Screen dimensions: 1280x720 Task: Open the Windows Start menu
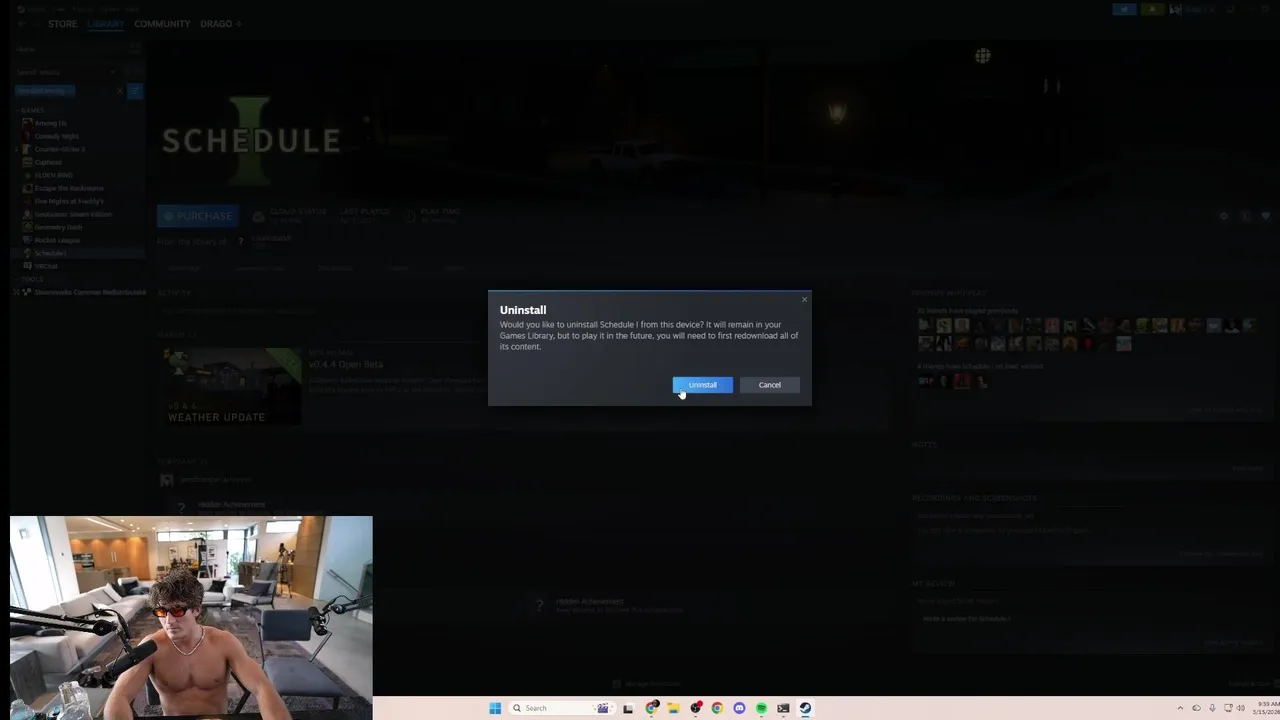pos(495,708)
